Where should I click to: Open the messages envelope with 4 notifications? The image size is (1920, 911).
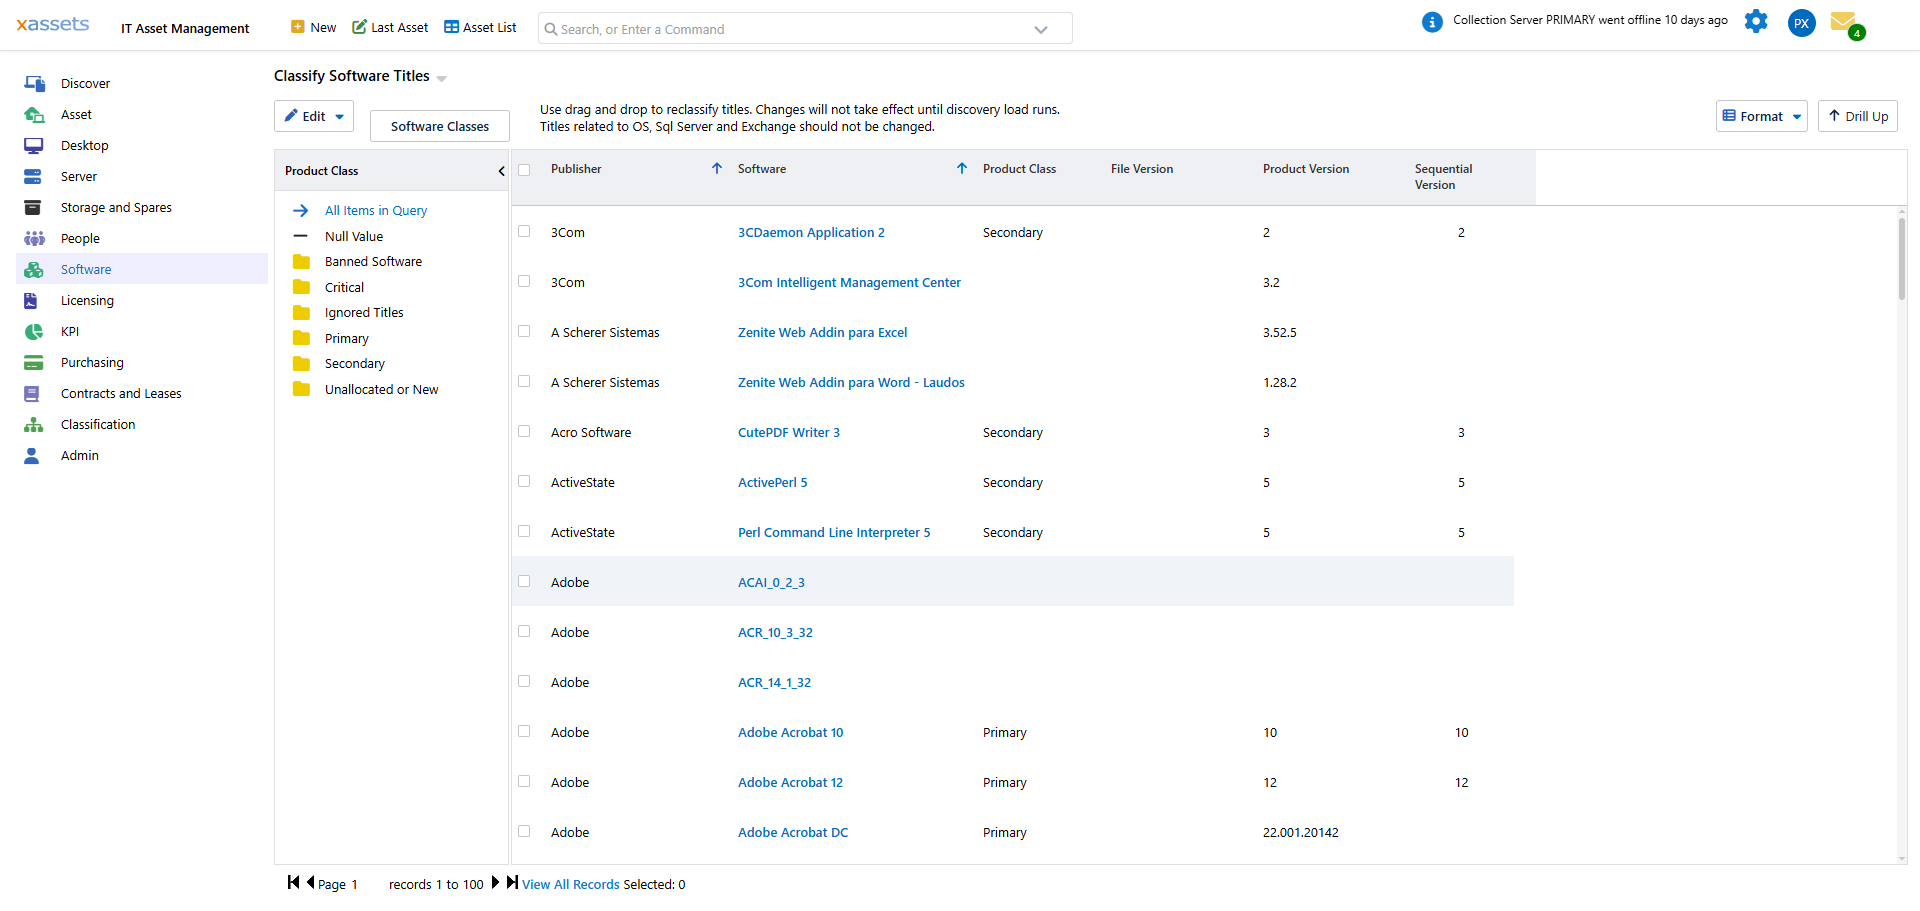(x=1846, y=22)
